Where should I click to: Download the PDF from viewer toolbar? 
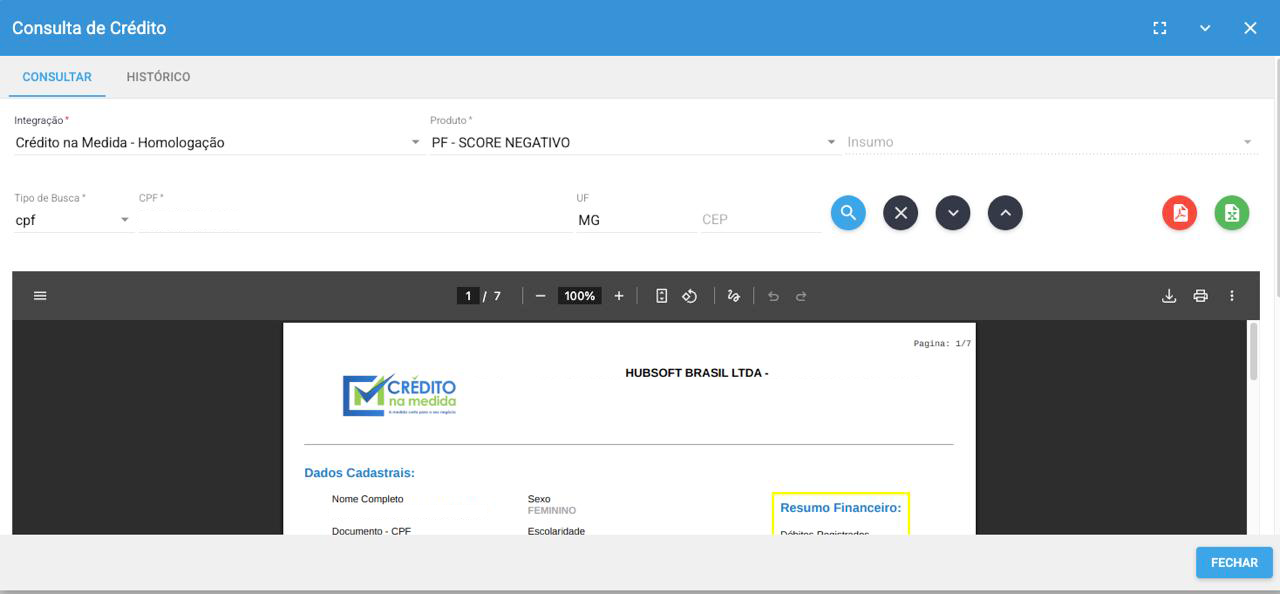point(1168,296)
